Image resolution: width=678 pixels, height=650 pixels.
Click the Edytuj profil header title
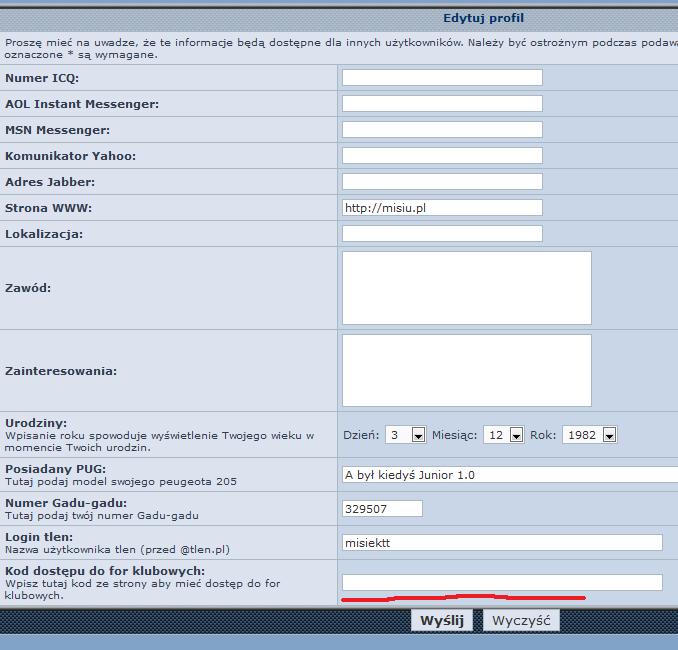point(483,18)
